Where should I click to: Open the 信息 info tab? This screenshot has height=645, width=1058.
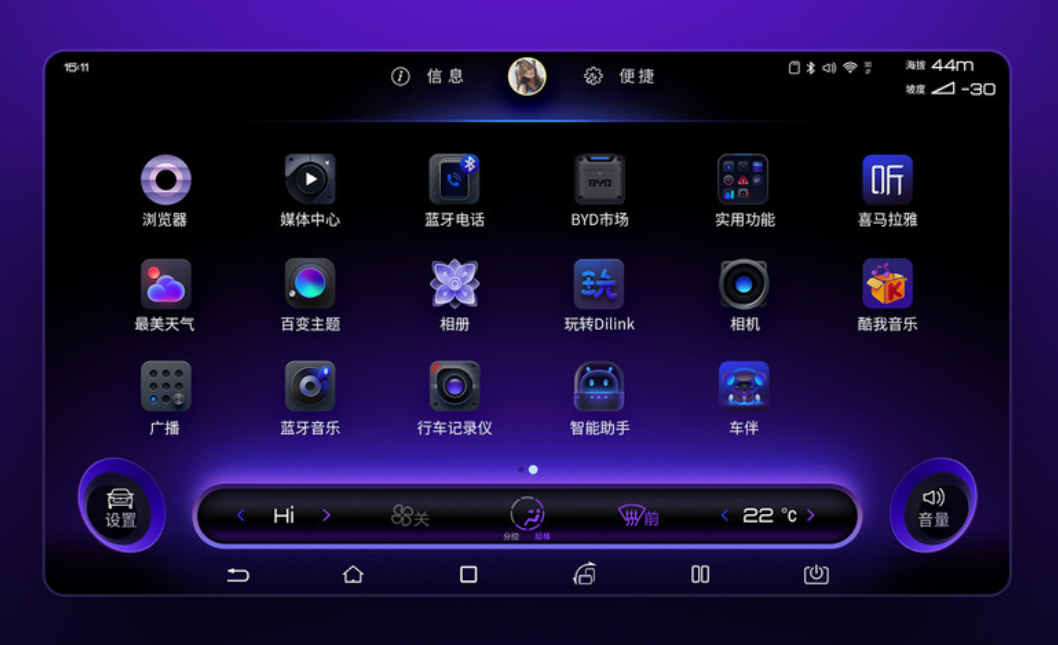tap(428, 76)
